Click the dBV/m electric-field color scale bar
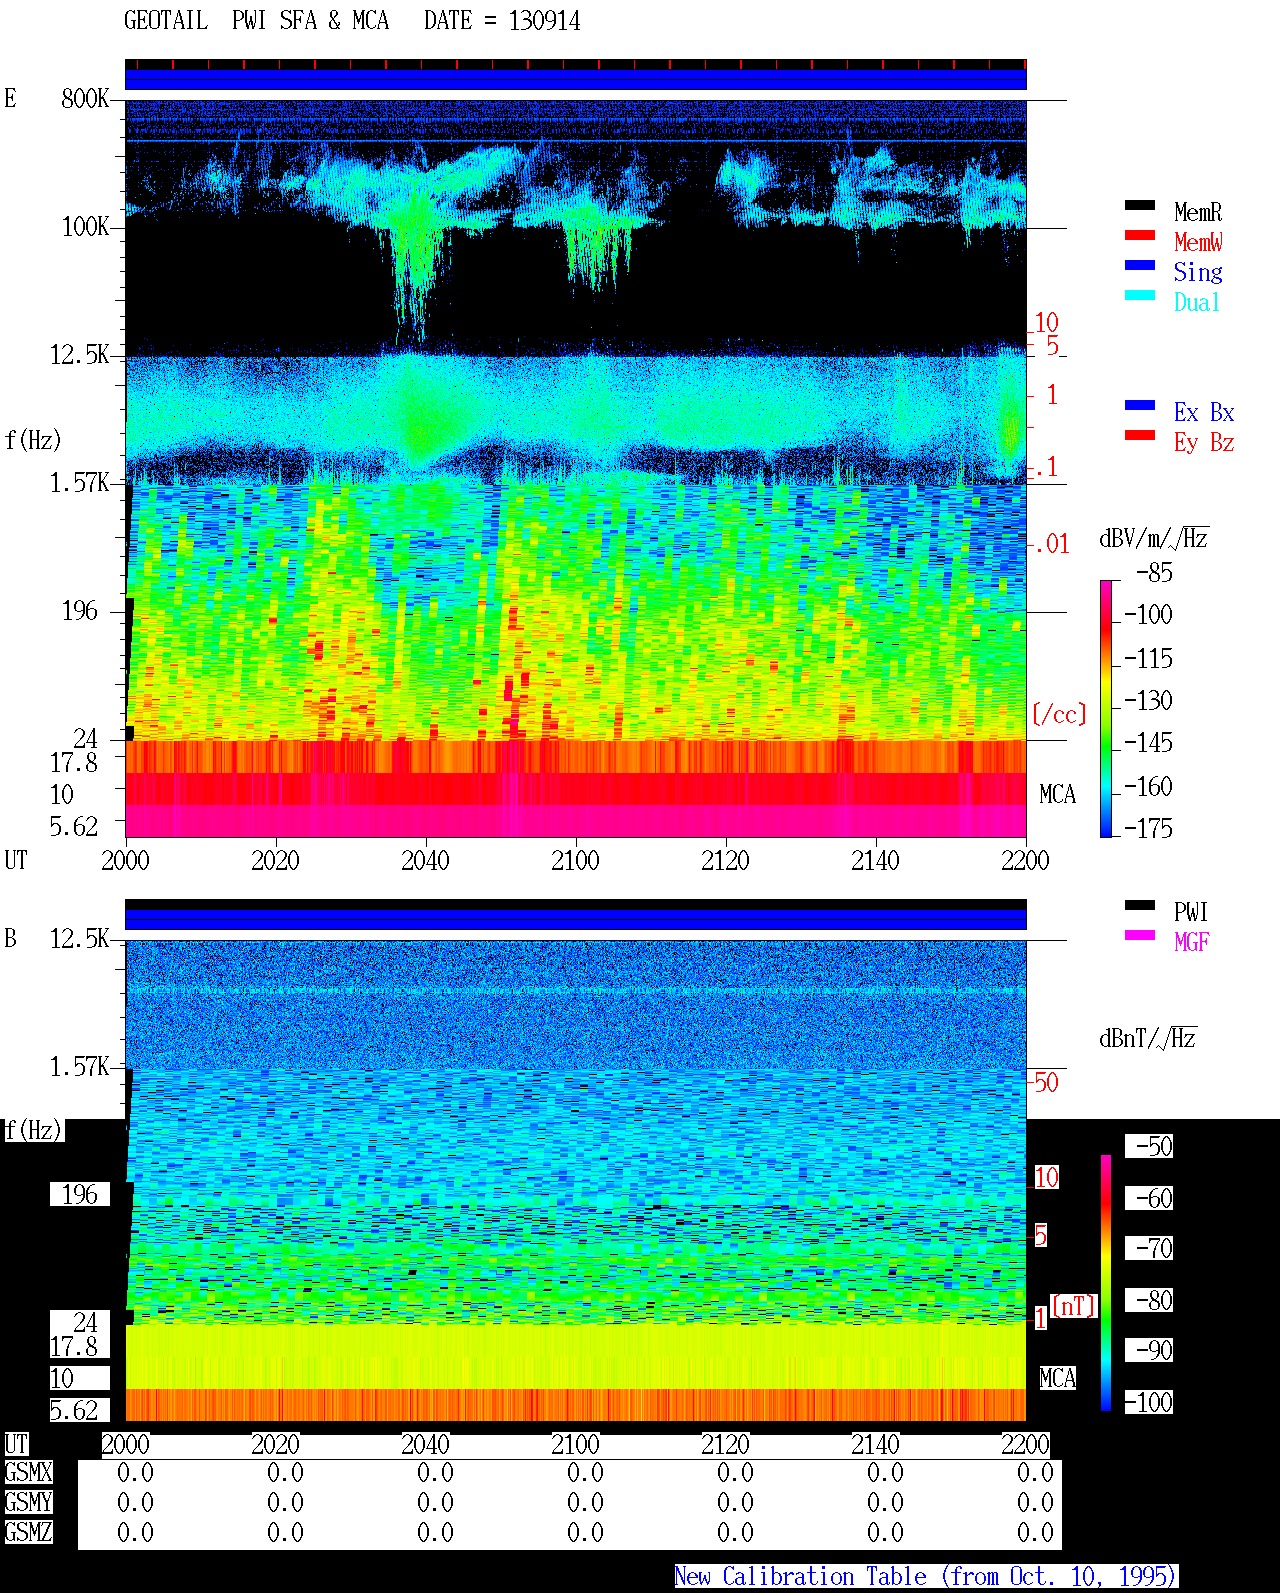This screenshot has width=1280, height=1593. (1106, 708)
